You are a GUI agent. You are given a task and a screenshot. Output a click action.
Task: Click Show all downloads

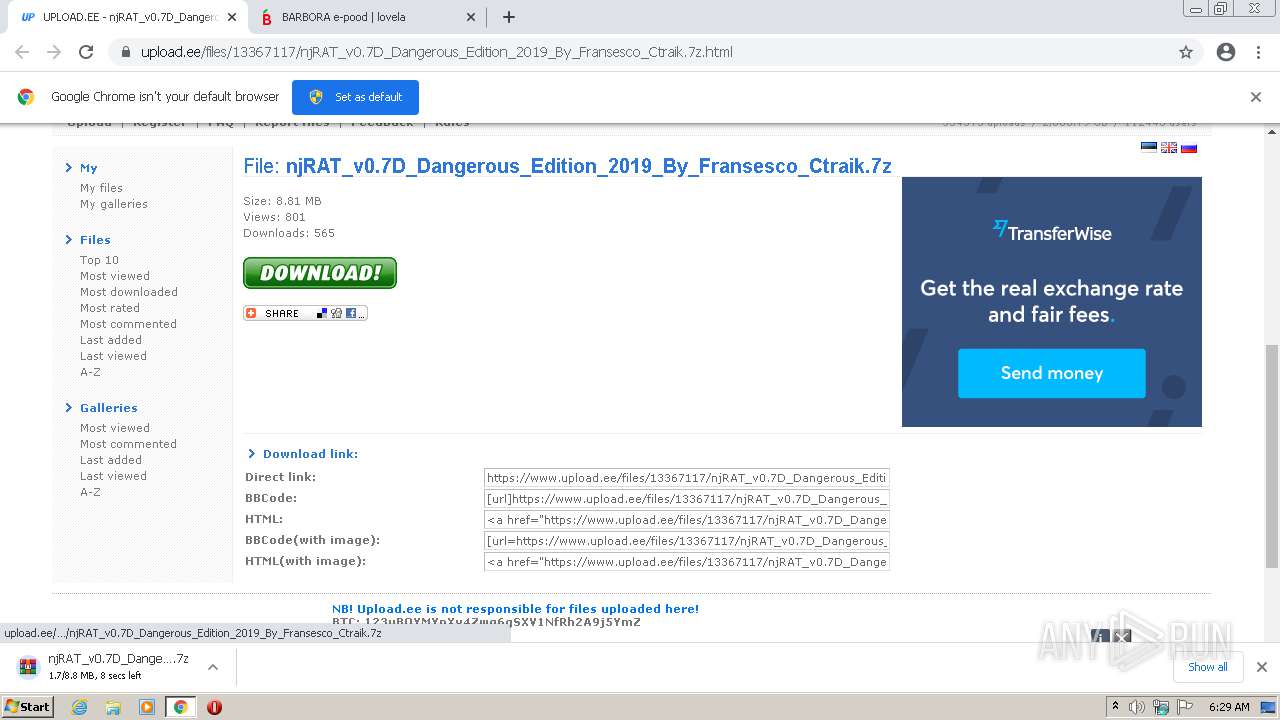point(1208,667)
